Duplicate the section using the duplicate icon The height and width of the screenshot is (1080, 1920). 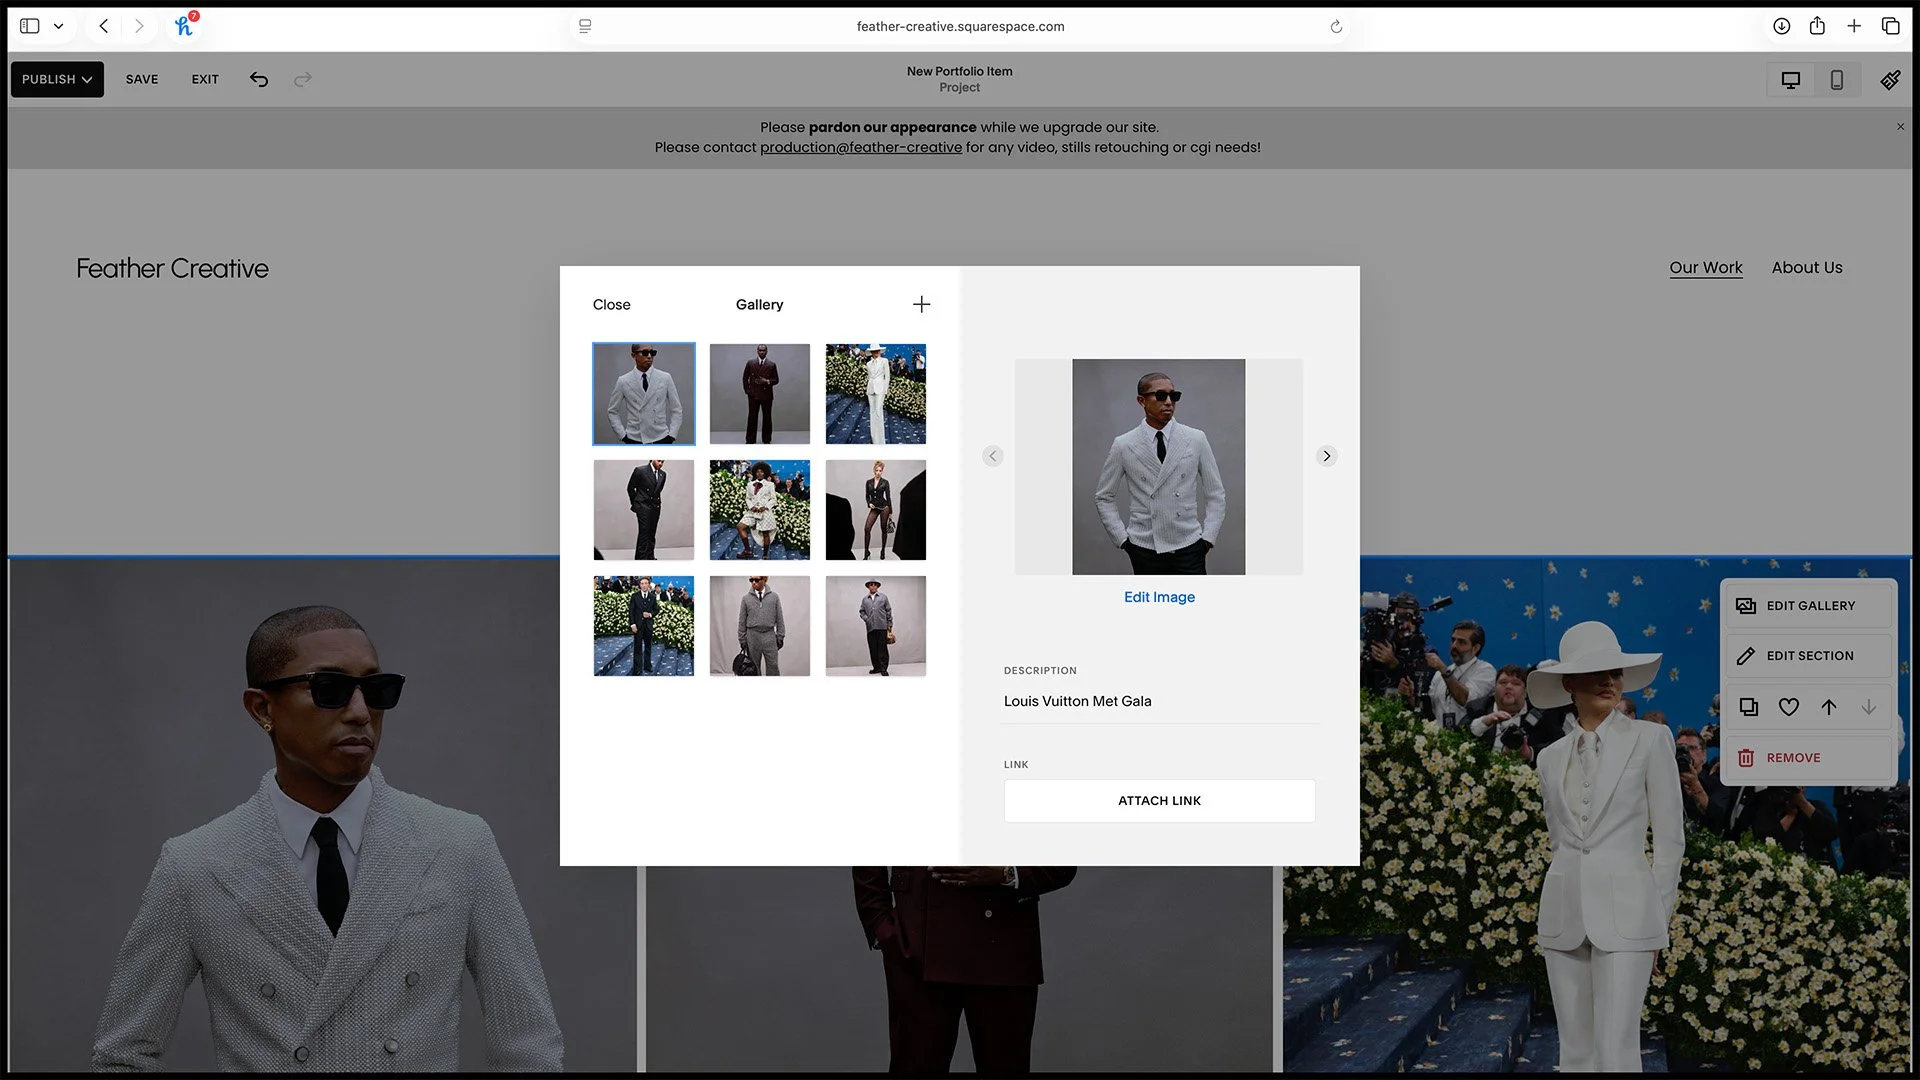click(1748, 707)
